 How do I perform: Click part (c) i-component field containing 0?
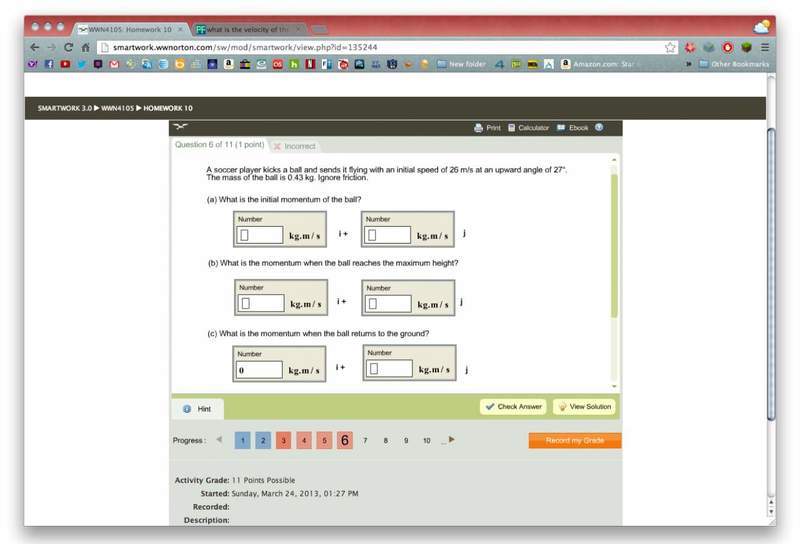point(259,370)
